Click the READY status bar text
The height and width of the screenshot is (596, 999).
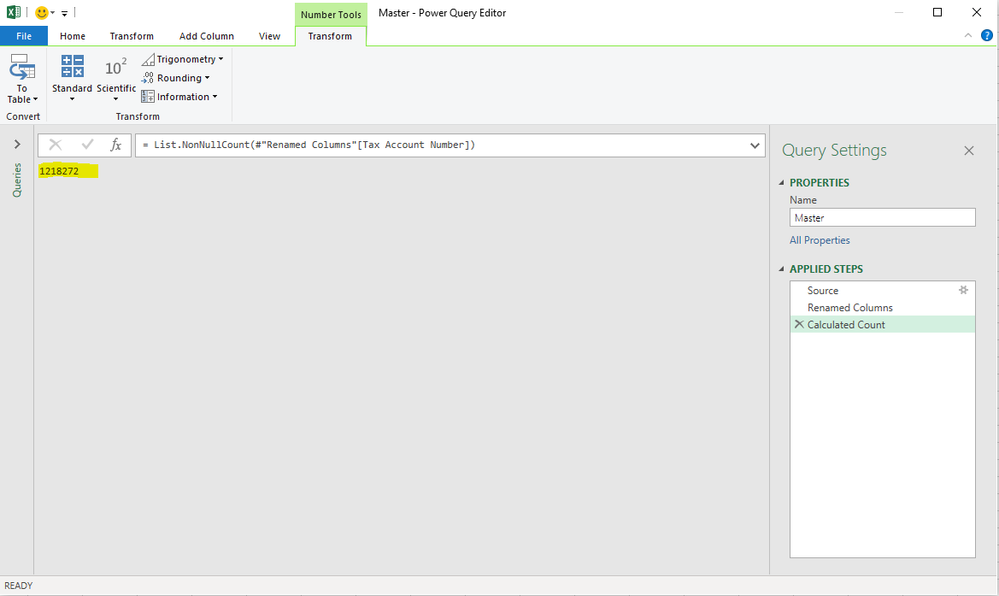click(x=18, y=585)
